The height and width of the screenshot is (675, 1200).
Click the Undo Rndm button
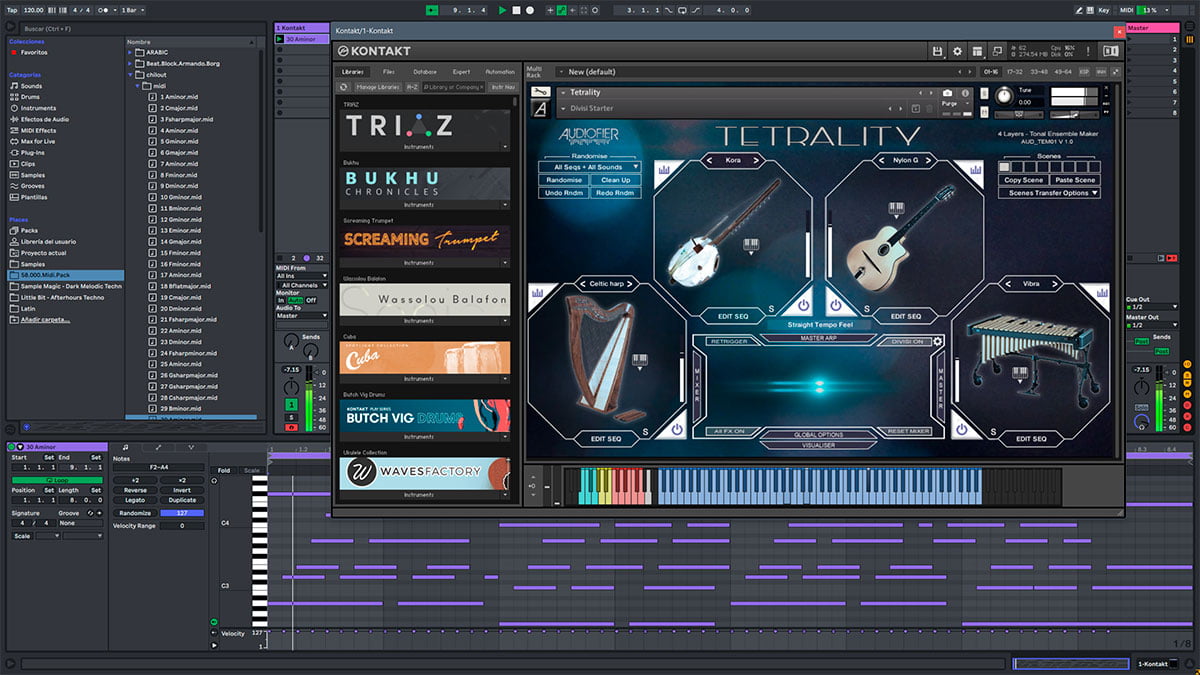563,192
